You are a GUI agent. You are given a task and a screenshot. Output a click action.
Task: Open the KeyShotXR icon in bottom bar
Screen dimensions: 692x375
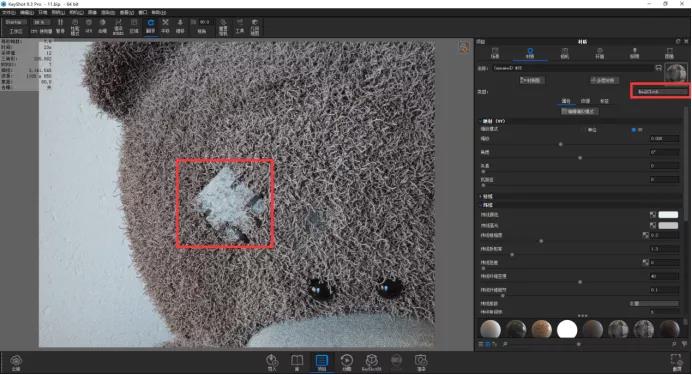372,363
